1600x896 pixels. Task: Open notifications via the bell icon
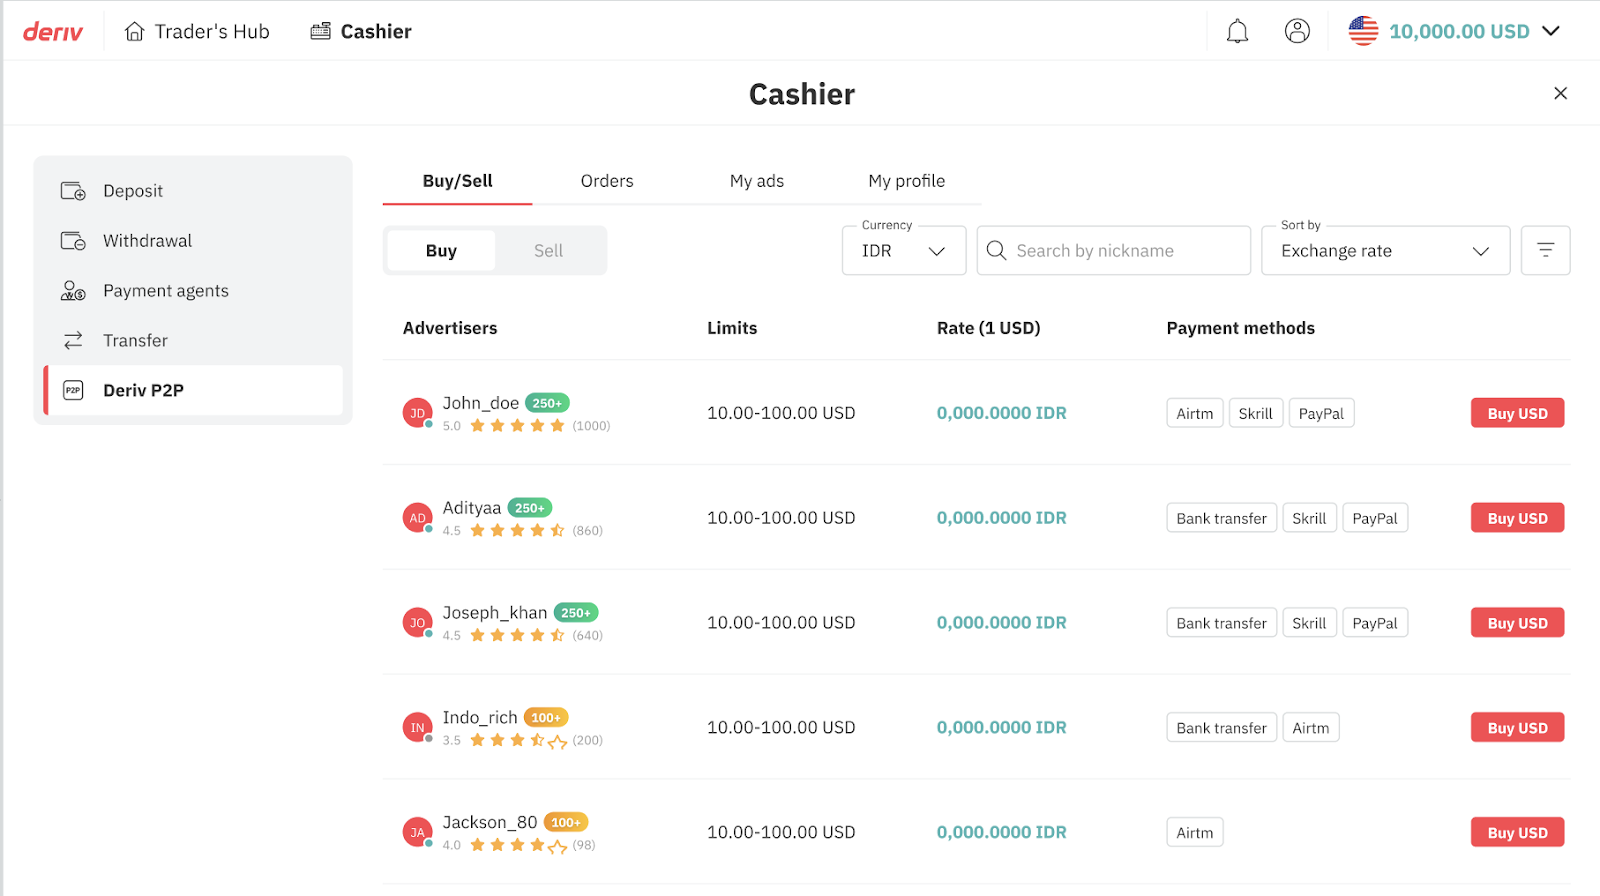tap(1236, 31)
